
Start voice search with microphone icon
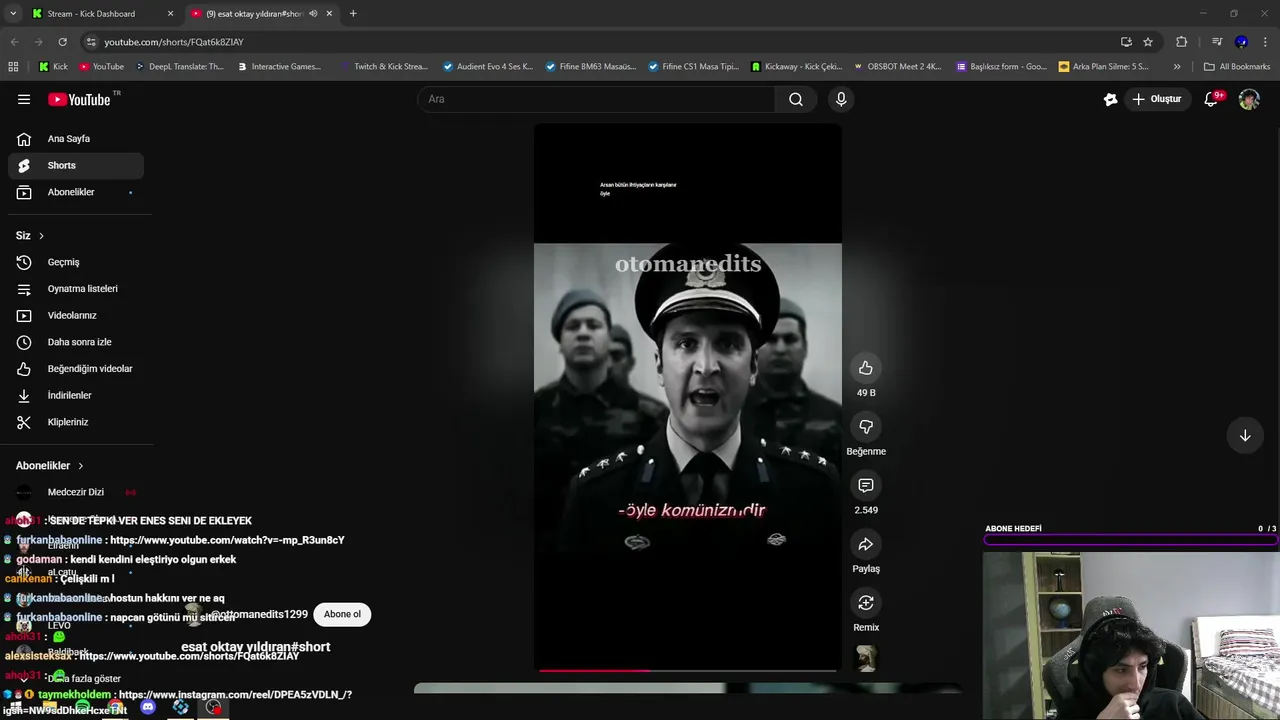point(841,99)
